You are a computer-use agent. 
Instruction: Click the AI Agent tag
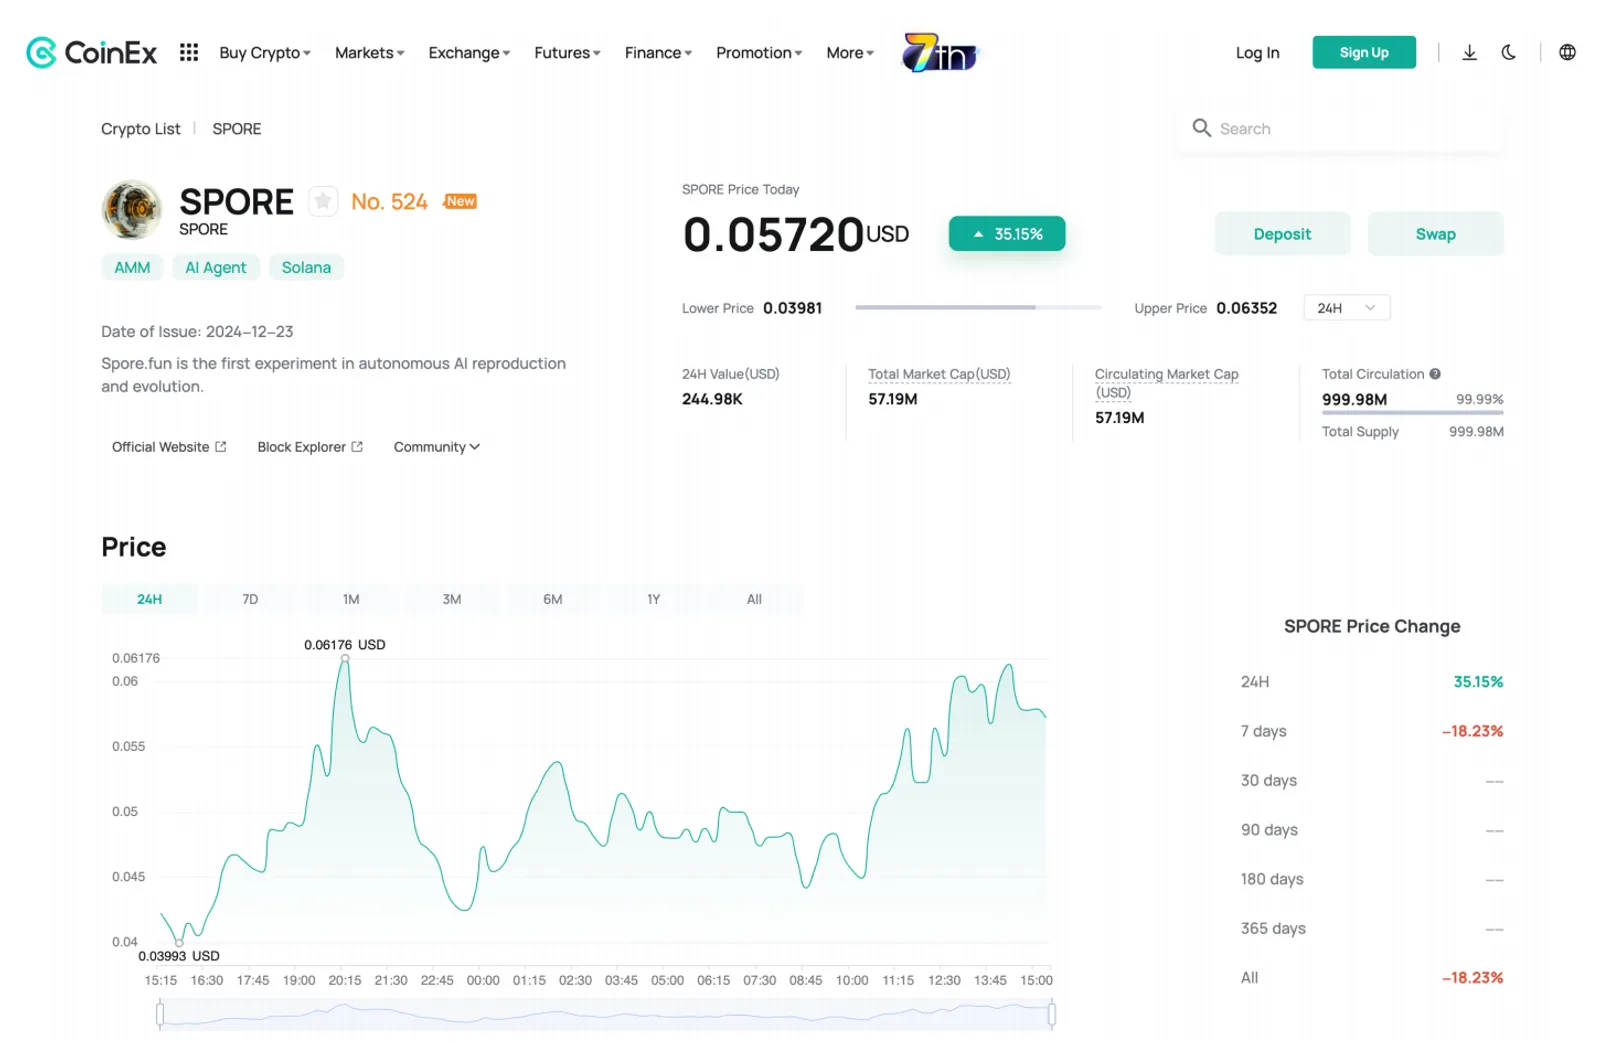216,268
